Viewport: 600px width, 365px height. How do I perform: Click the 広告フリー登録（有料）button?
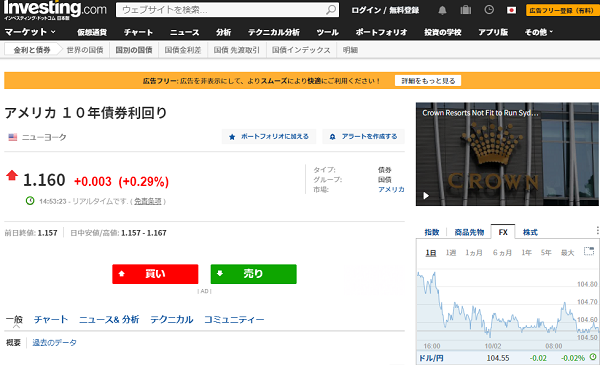561,10
